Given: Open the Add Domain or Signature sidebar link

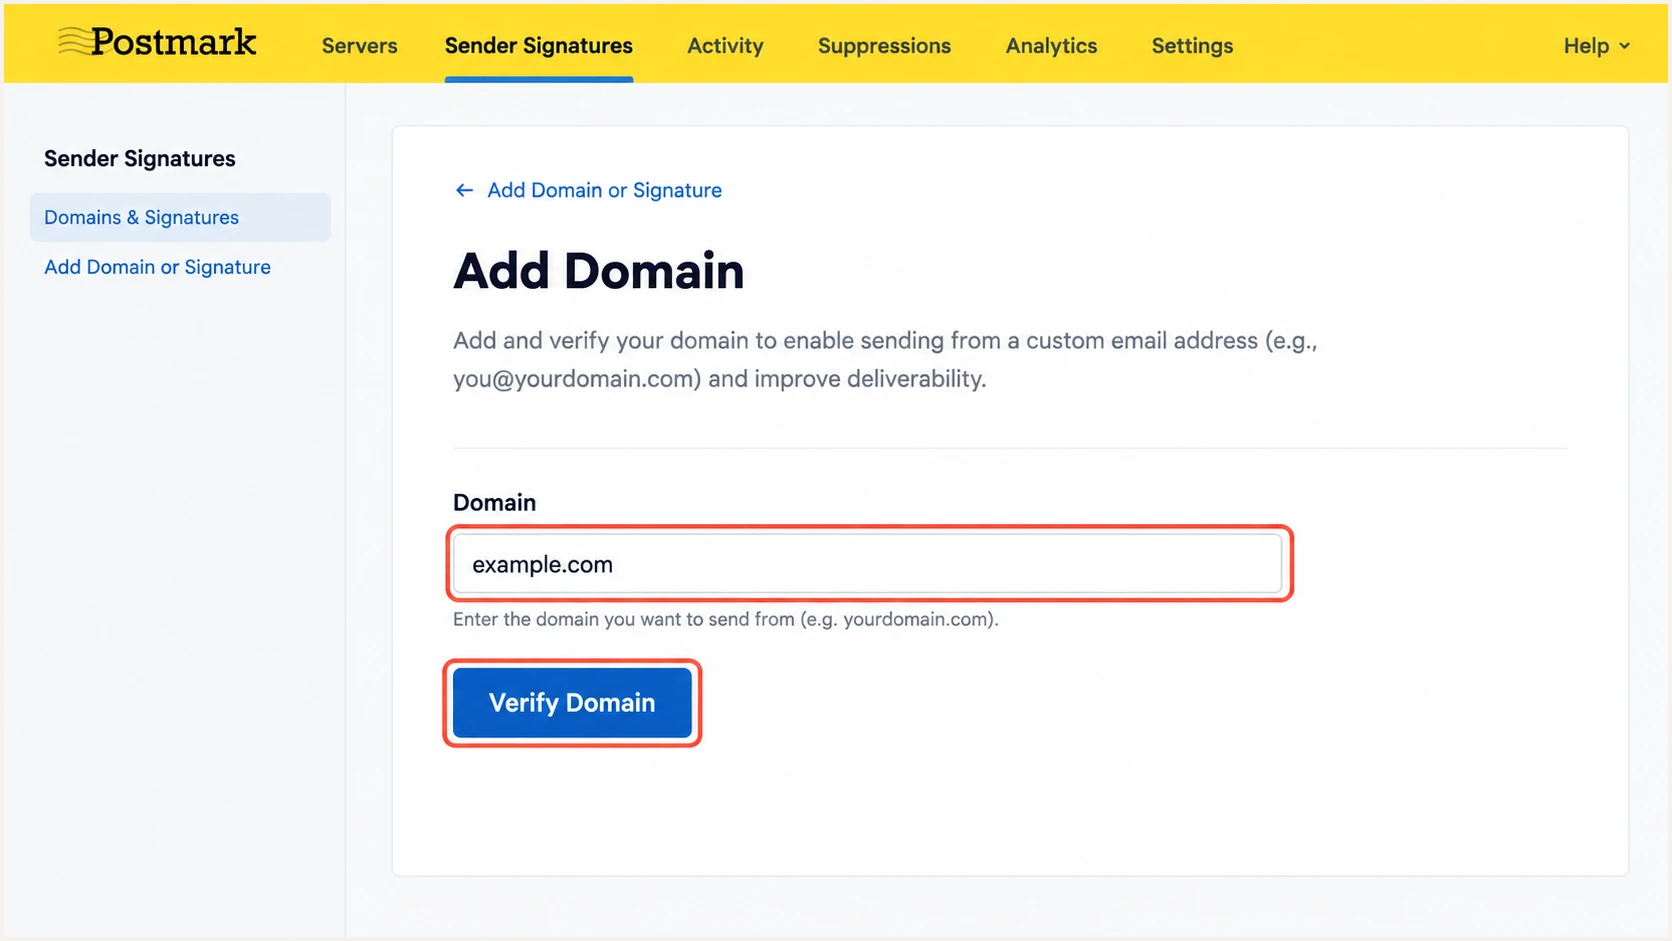Looking at the screenshot, I should pyautogui.click(x=157, y=267).
